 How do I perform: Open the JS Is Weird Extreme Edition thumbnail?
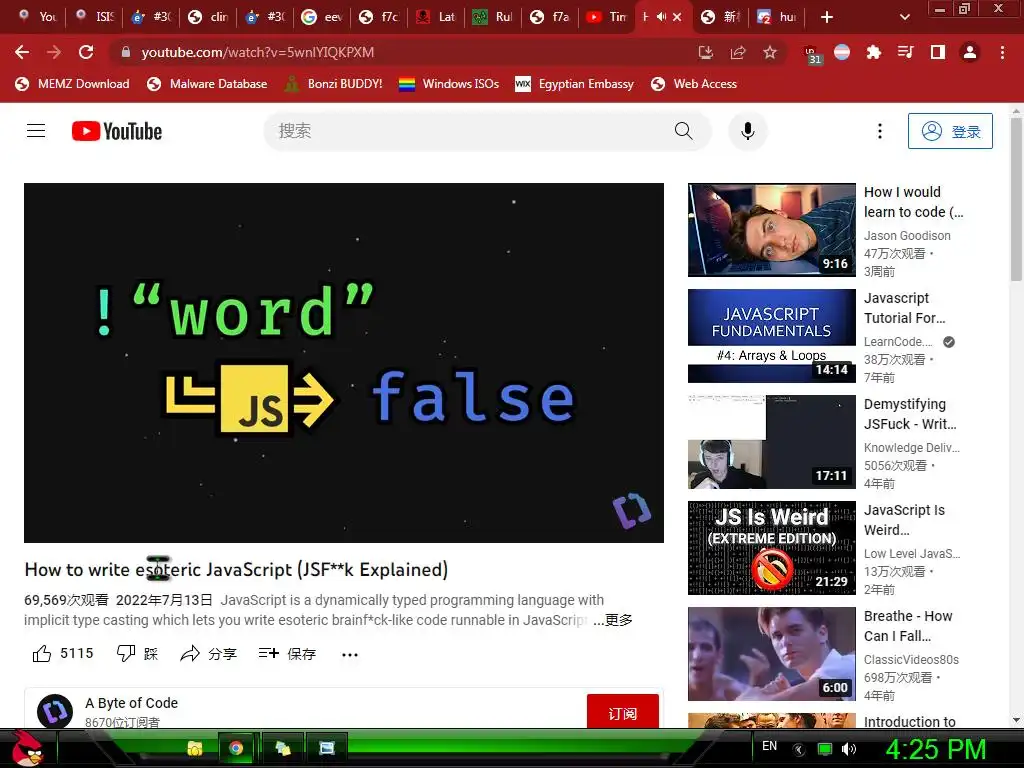[771, 548]
